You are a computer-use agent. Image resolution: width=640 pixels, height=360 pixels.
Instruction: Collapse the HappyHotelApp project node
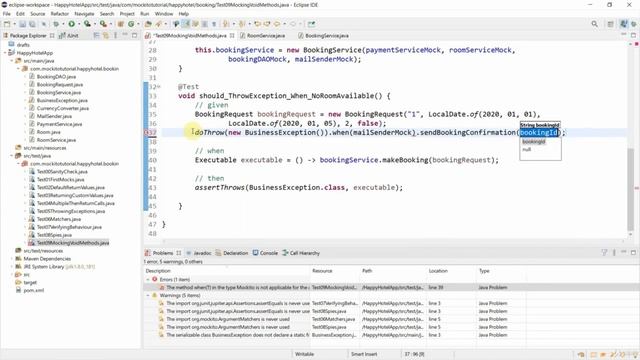click(5, 53)
